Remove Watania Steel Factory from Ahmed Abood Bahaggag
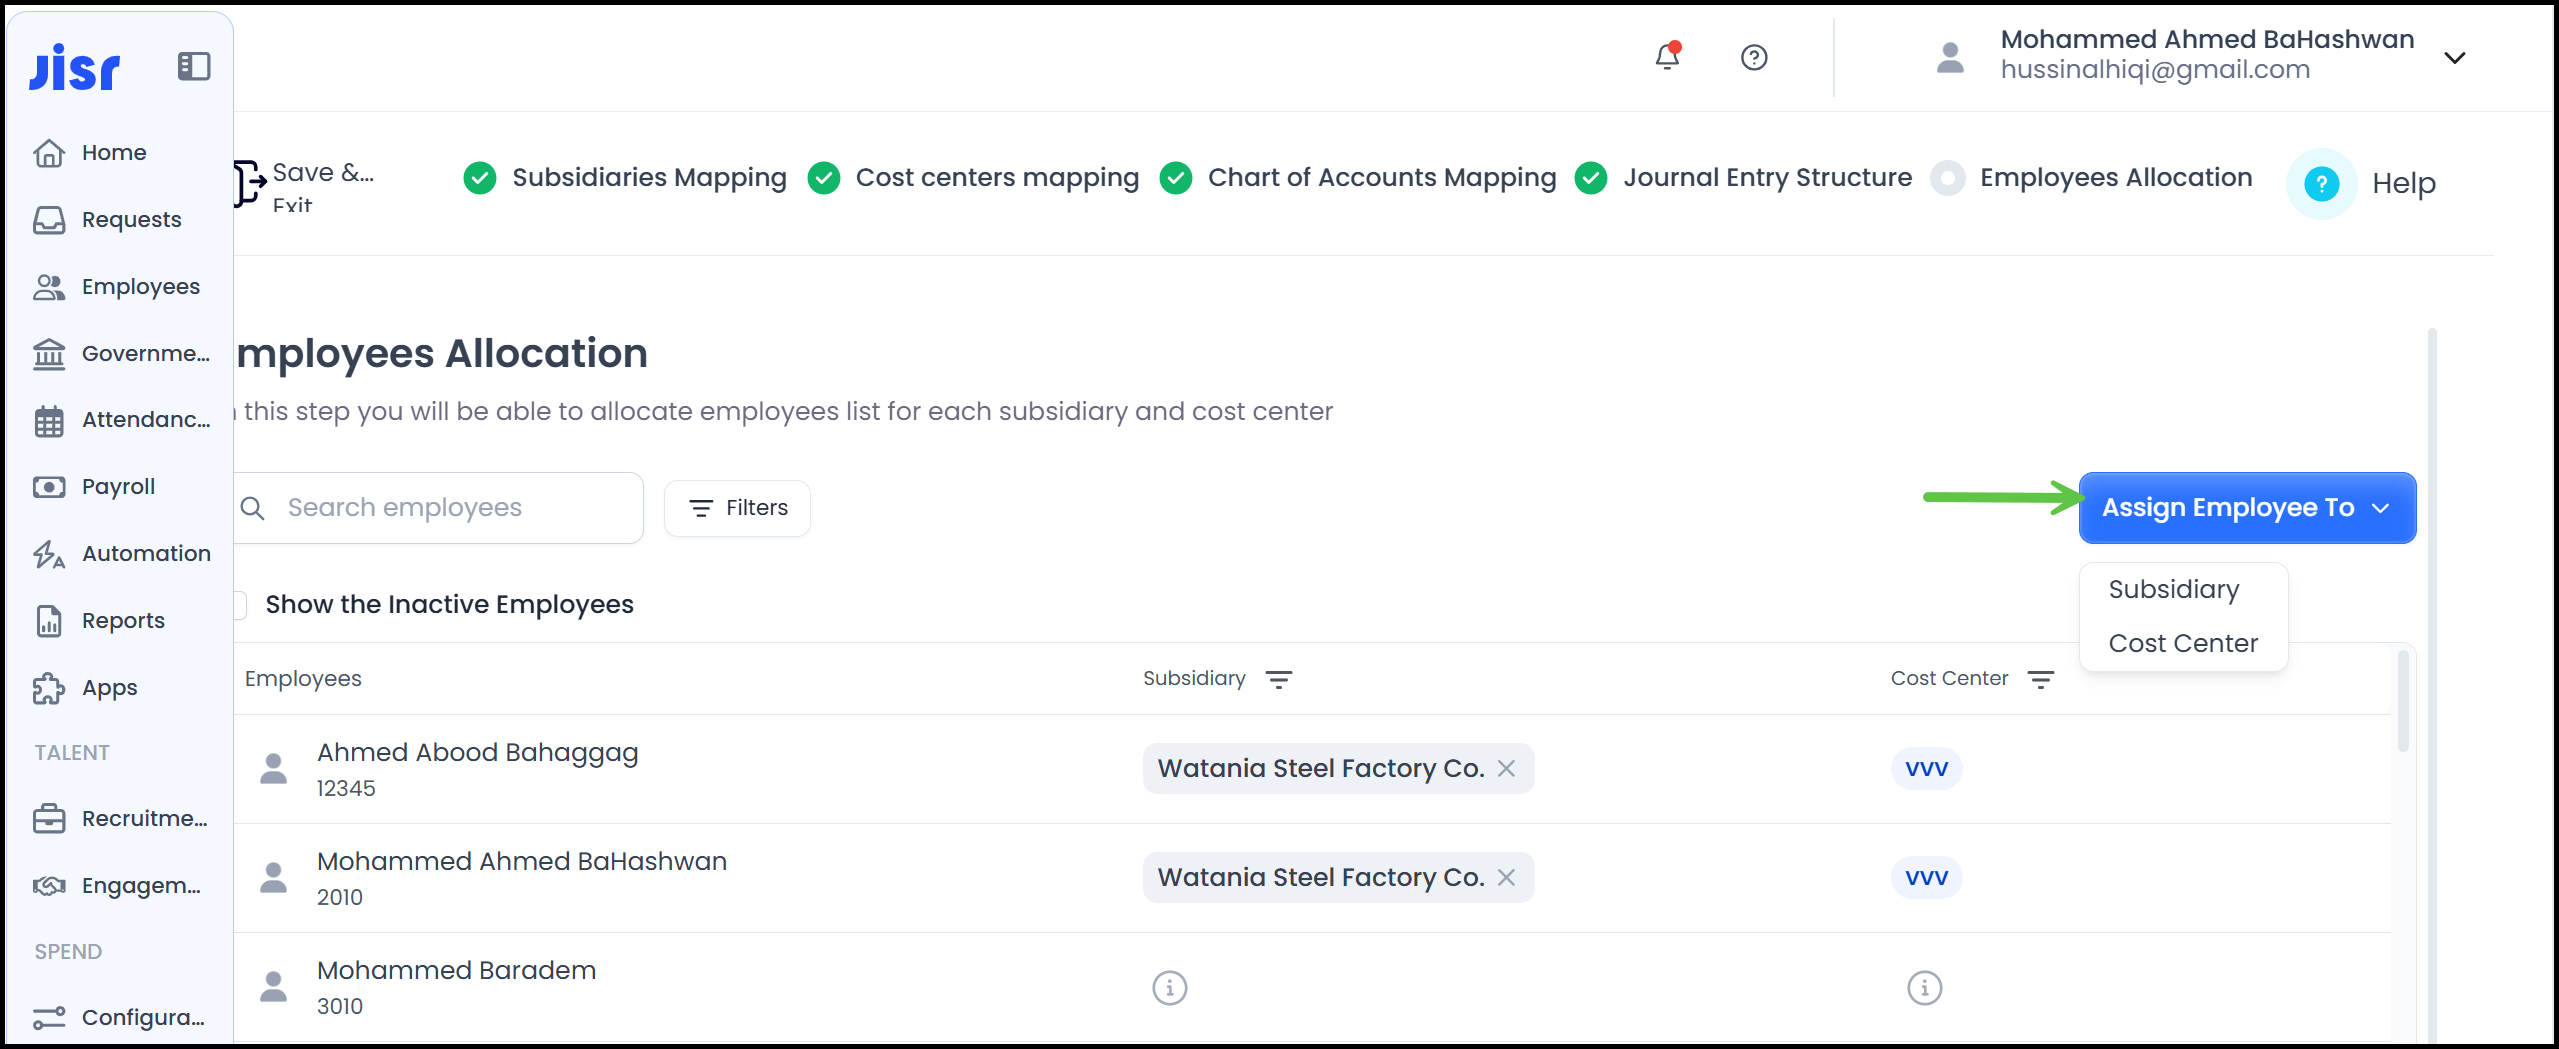This screenshot has height=1049, width=2559. tap(1506, 769)
